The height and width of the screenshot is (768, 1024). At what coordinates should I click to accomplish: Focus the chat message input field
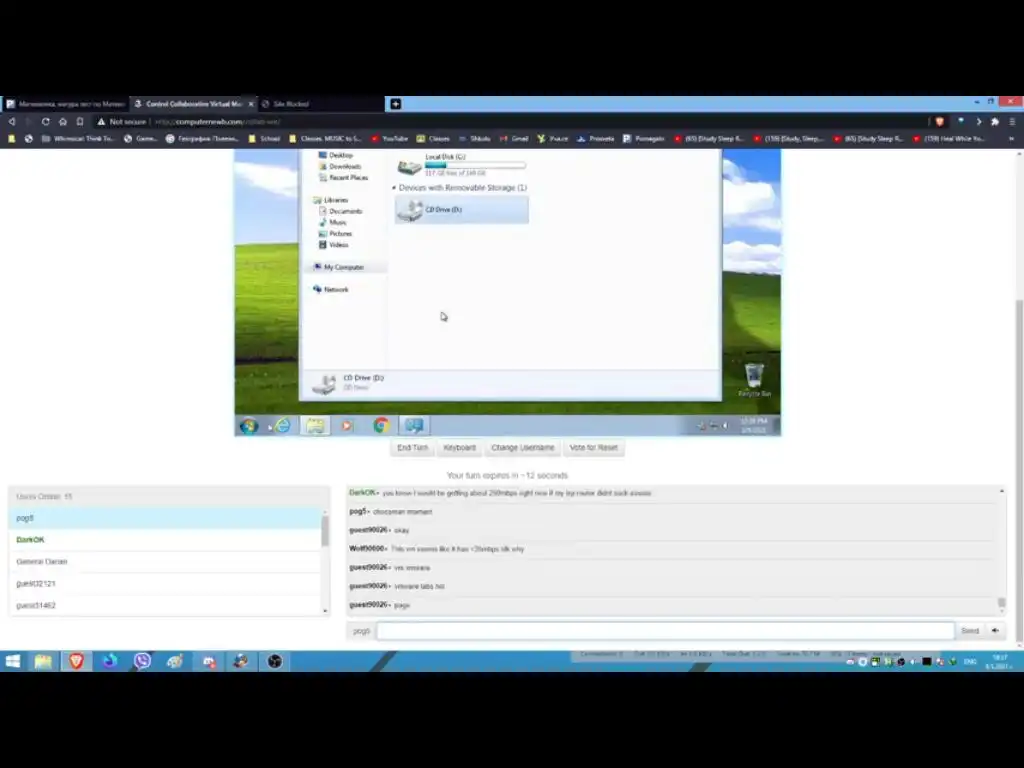(665, 631)
